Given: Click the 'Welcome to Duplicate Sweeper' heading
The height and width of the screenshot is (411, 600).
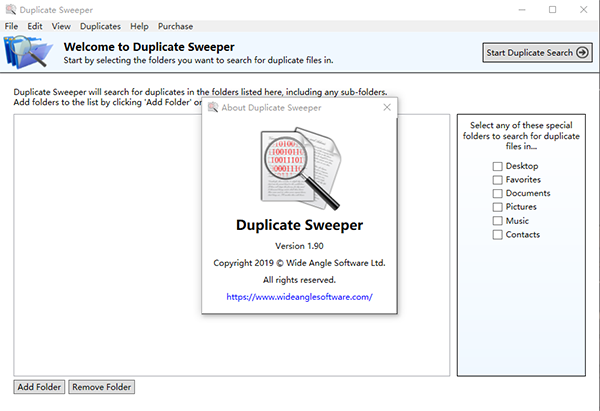Looking at the screenshot, I should 149,47.
